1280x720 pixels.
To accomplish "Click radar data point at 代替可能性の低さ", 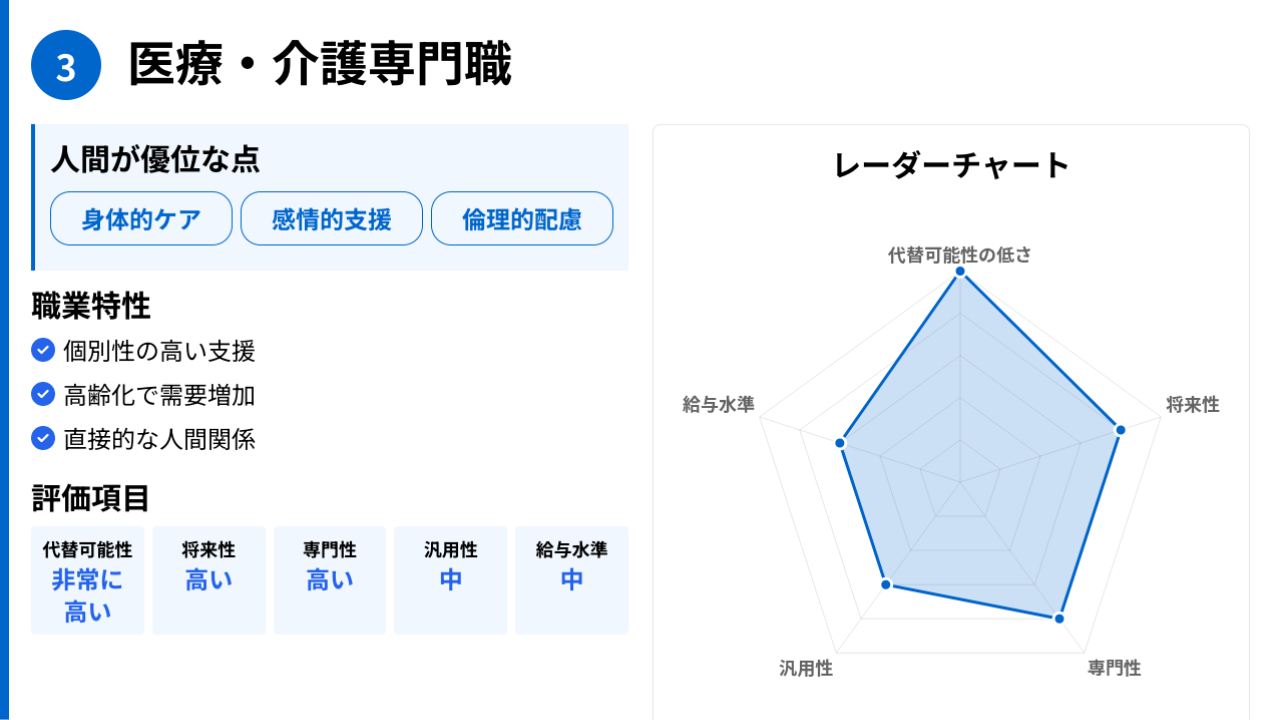I will pyautogui.click(x=960, y=271).
